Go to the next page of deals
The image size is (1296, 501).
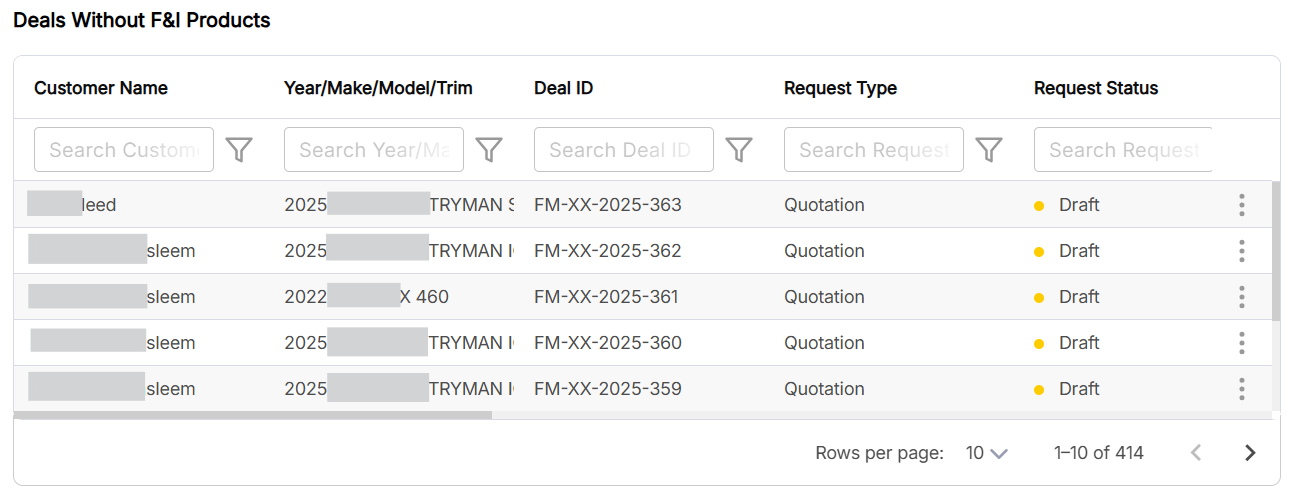(x=1250, y=453)
